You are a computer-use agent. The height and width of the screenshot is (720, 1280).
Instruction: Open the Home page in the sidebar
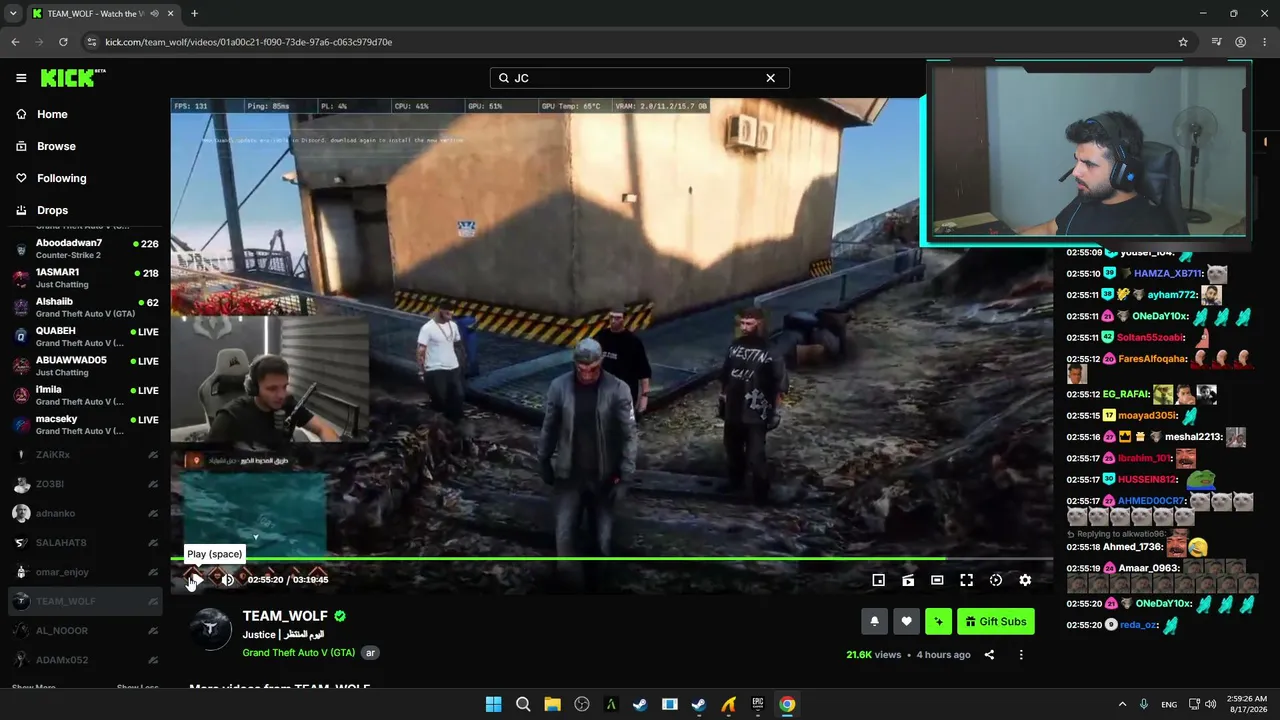click(85, 114)
